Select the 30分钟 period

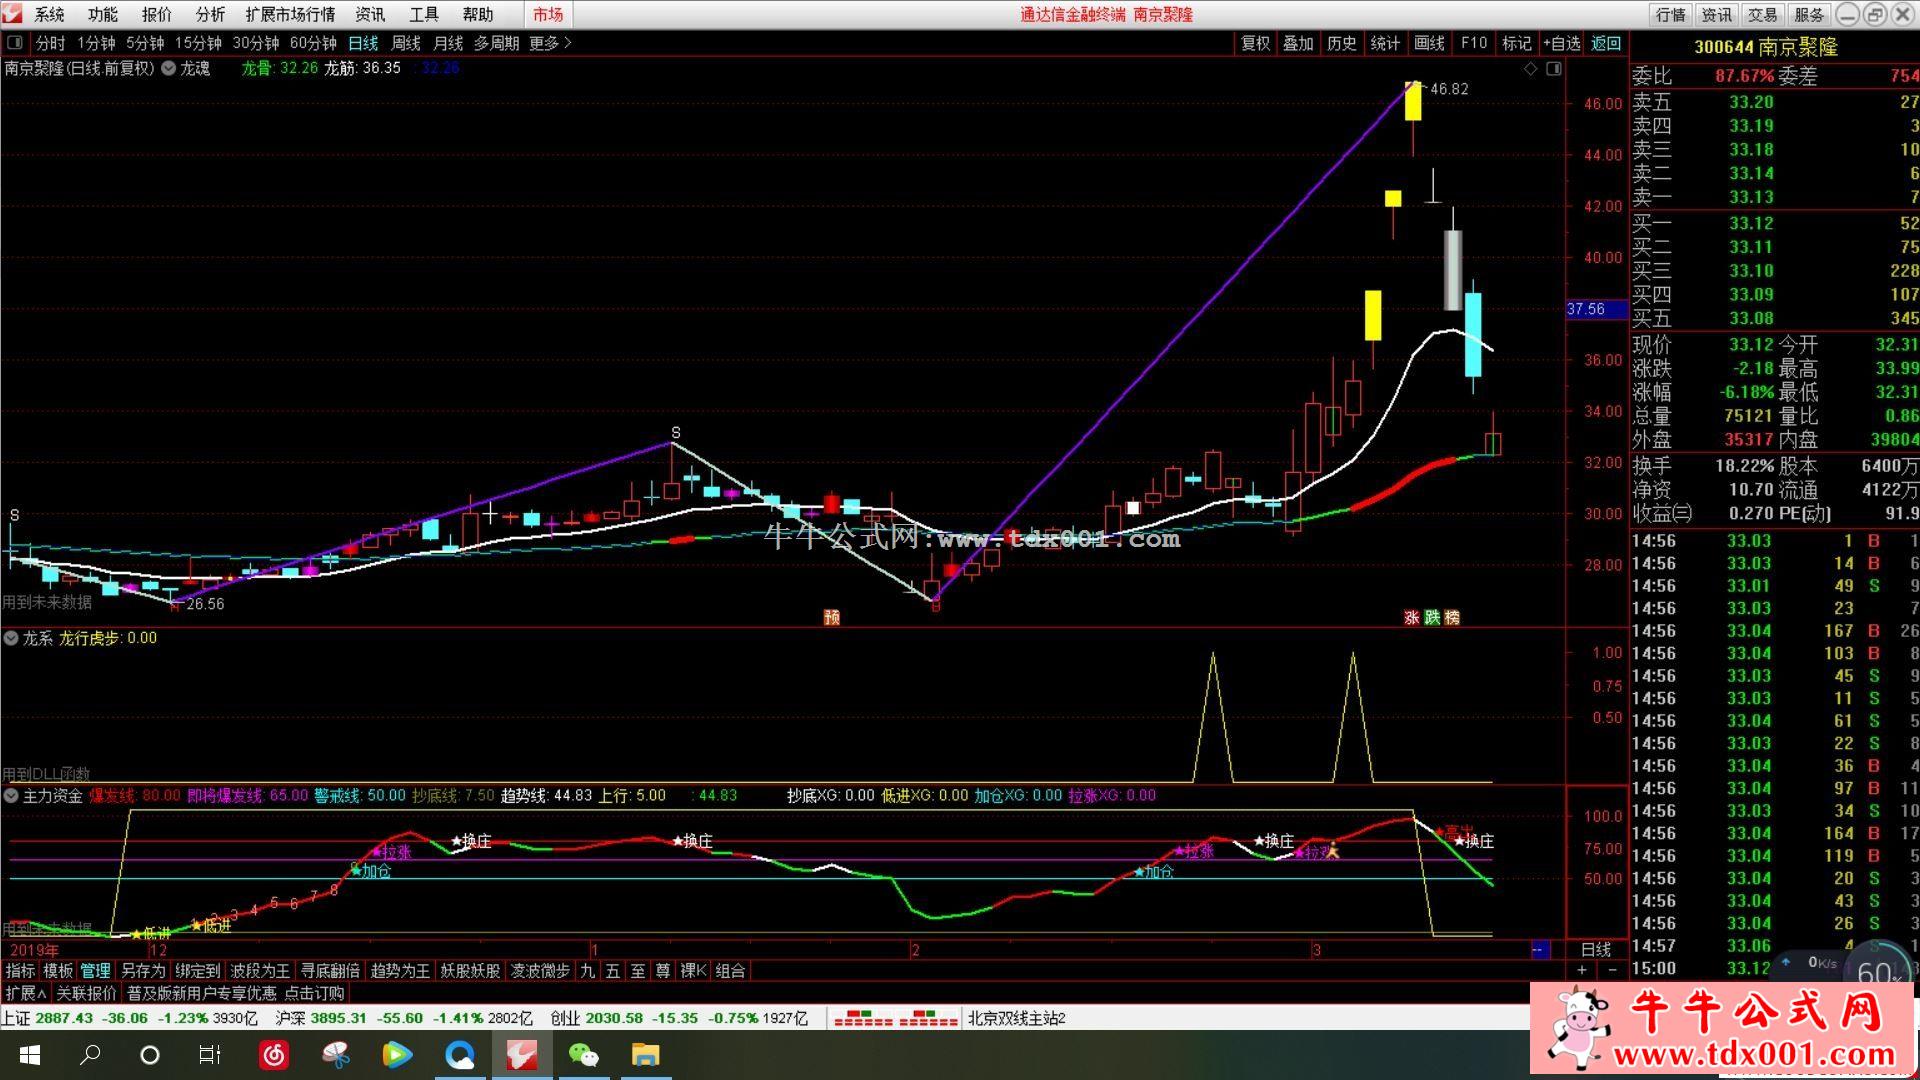[256, 43]
